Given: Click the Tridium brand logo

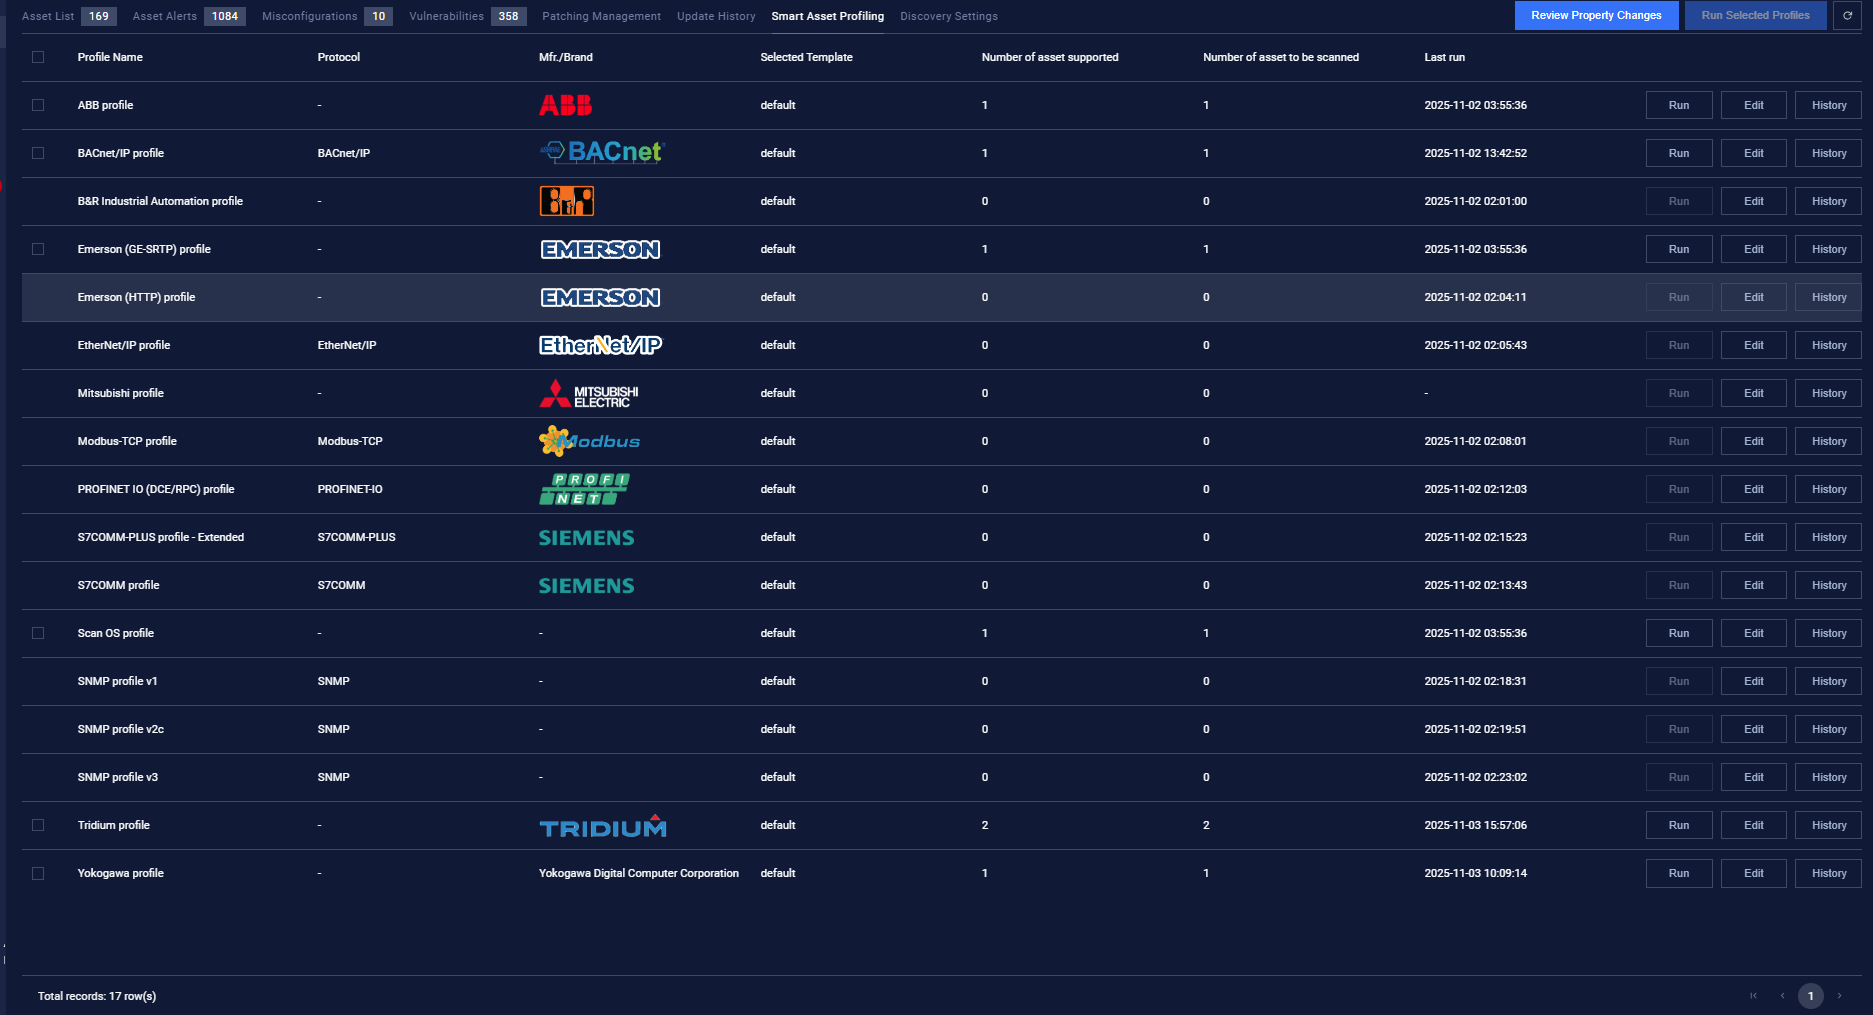Looking at the screenshot, I should coord(603,826).
